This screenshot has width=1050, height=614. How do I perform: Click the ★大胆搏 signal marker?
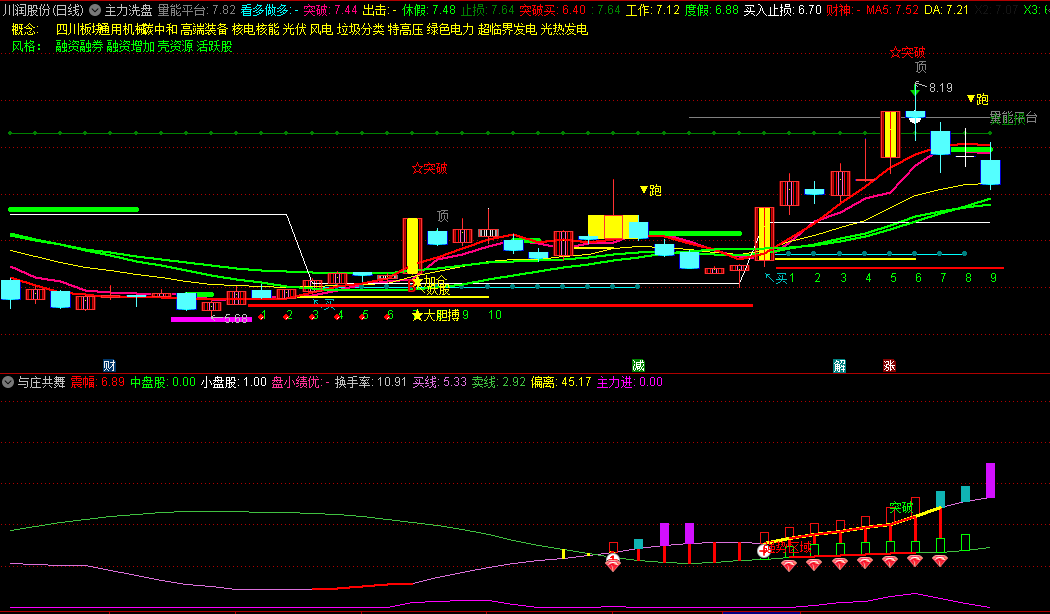436,315
